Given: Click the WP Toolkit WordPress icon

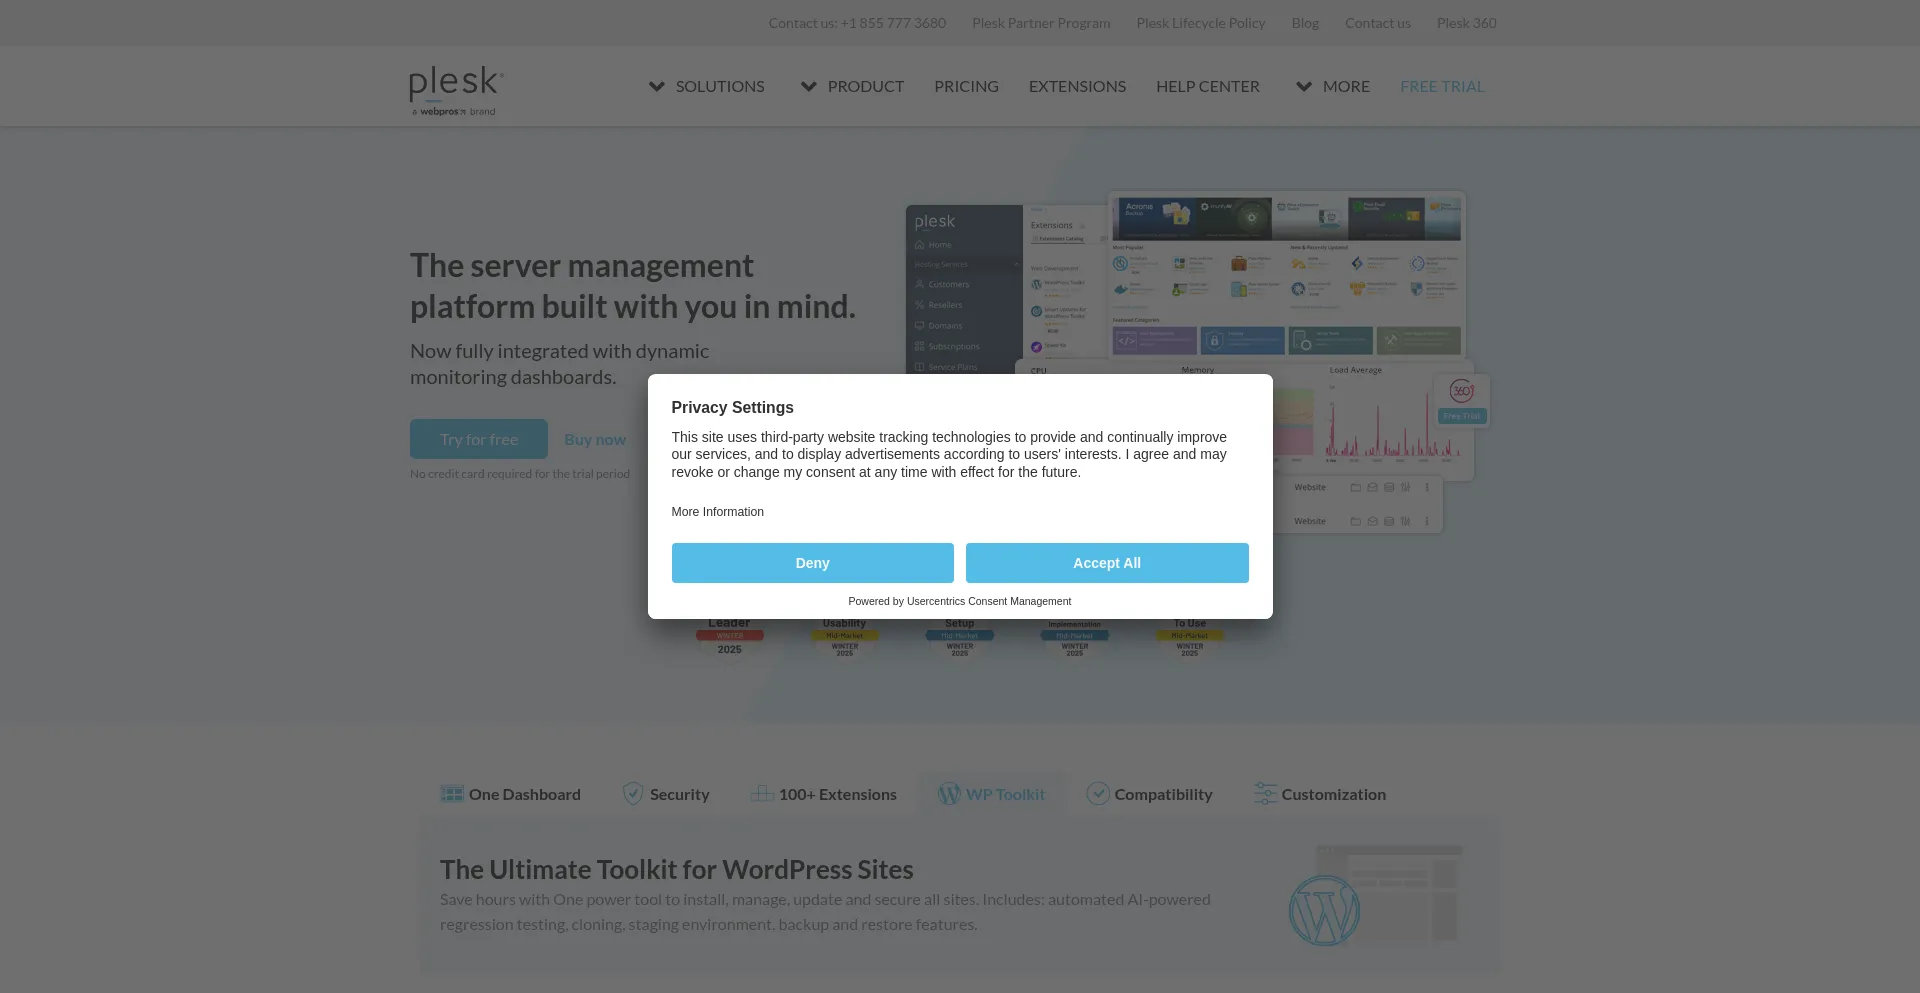Looking at the screenshot, I should [949, 794].
